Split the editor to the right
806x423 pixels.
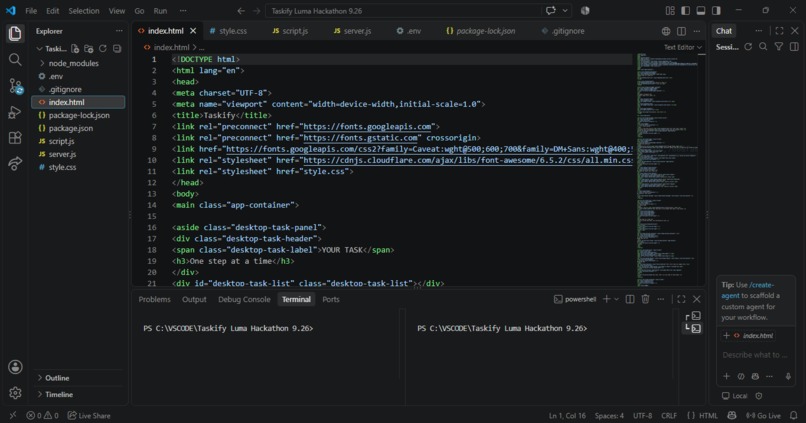pos(681,31)
